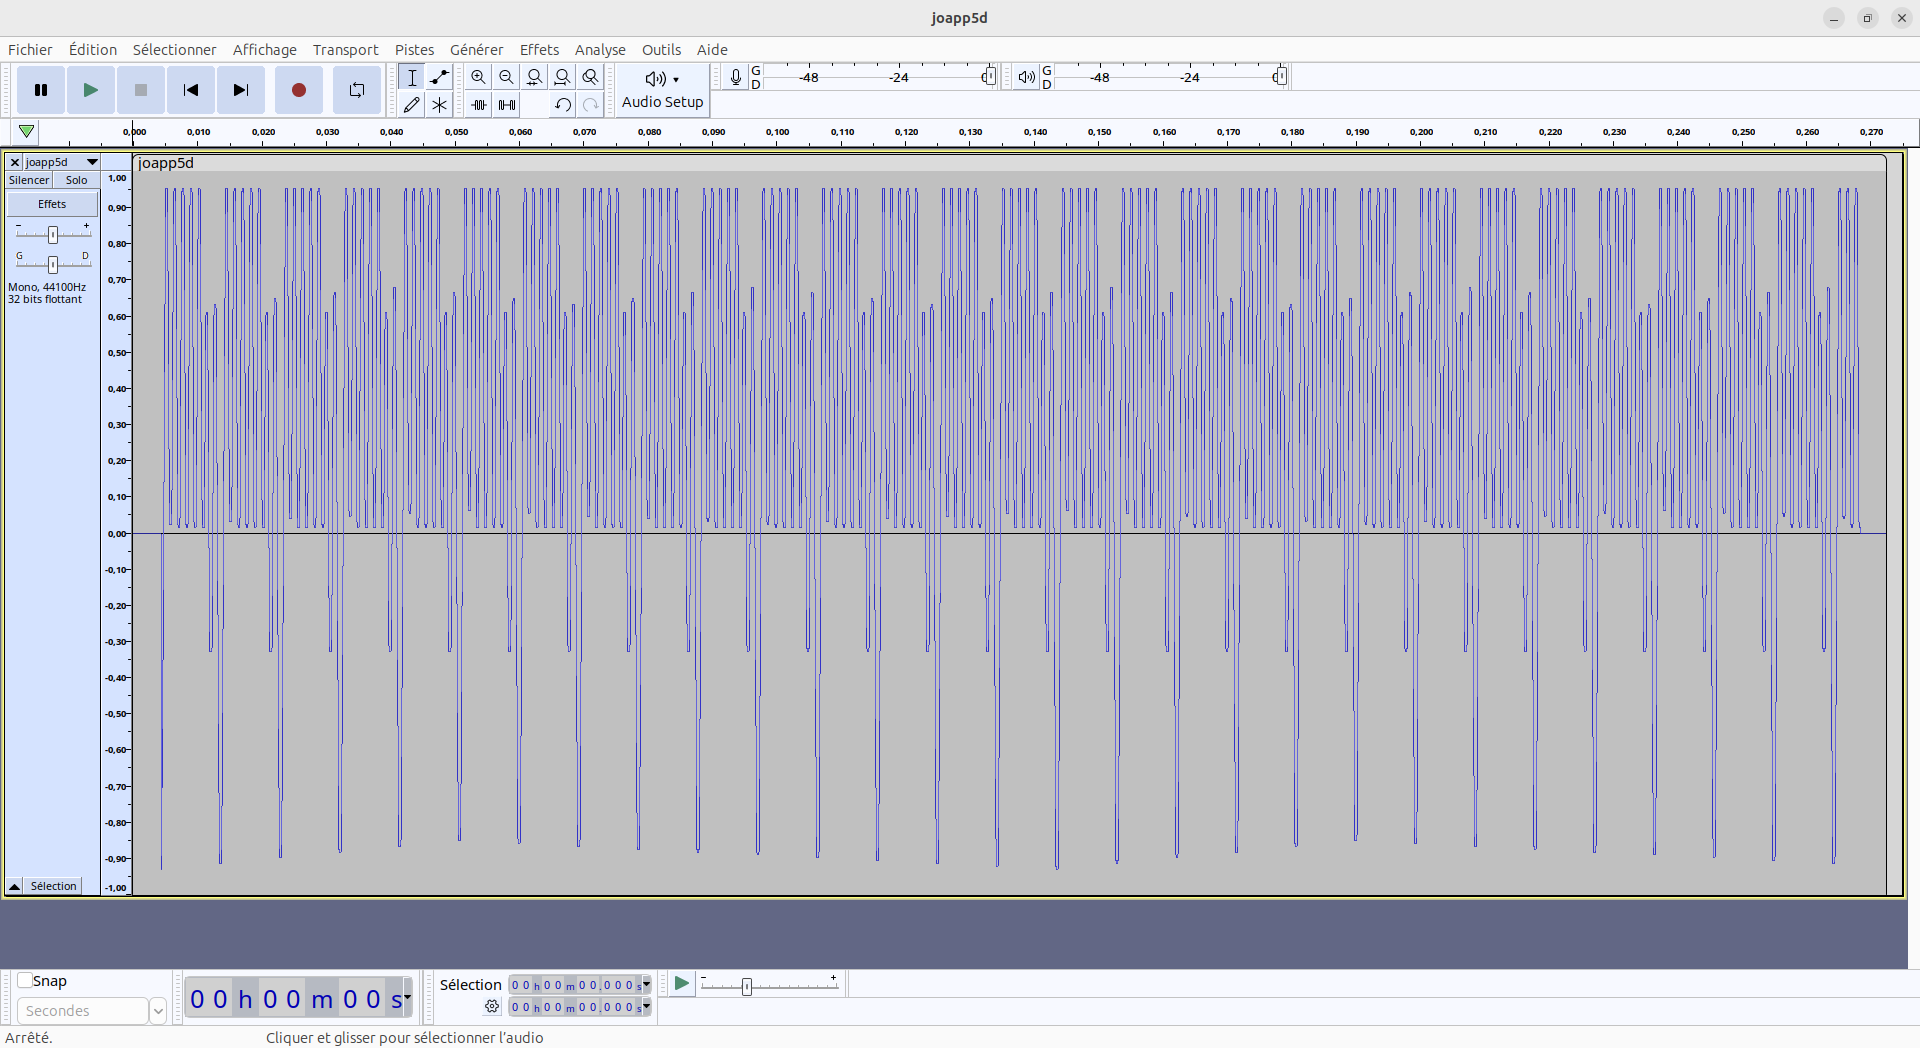
Task: Click the Record button
Action: [x=298, y=90]
